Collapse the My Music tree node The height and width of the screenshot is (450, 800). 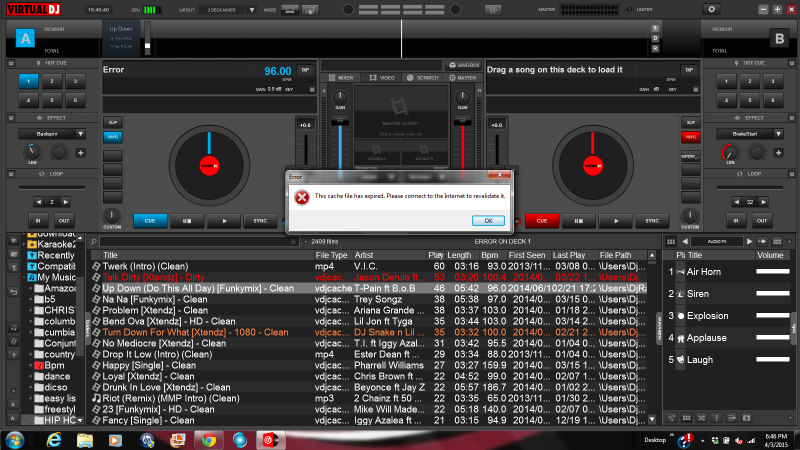tap(24, 278)
